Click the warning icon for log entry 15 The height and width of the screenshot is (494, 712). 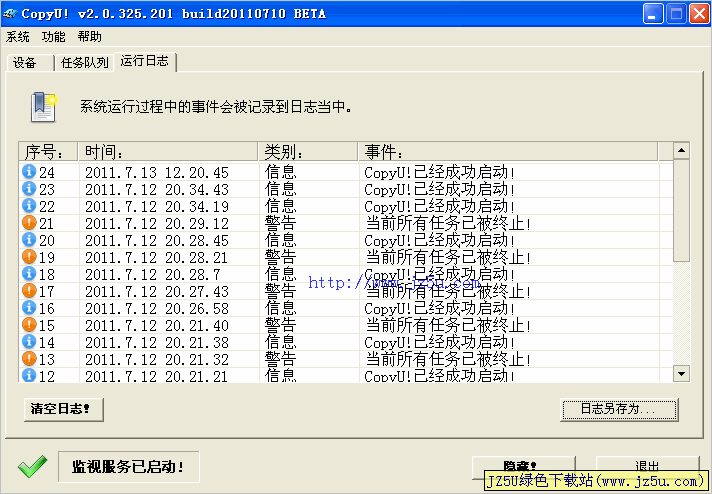click(29, 324)
